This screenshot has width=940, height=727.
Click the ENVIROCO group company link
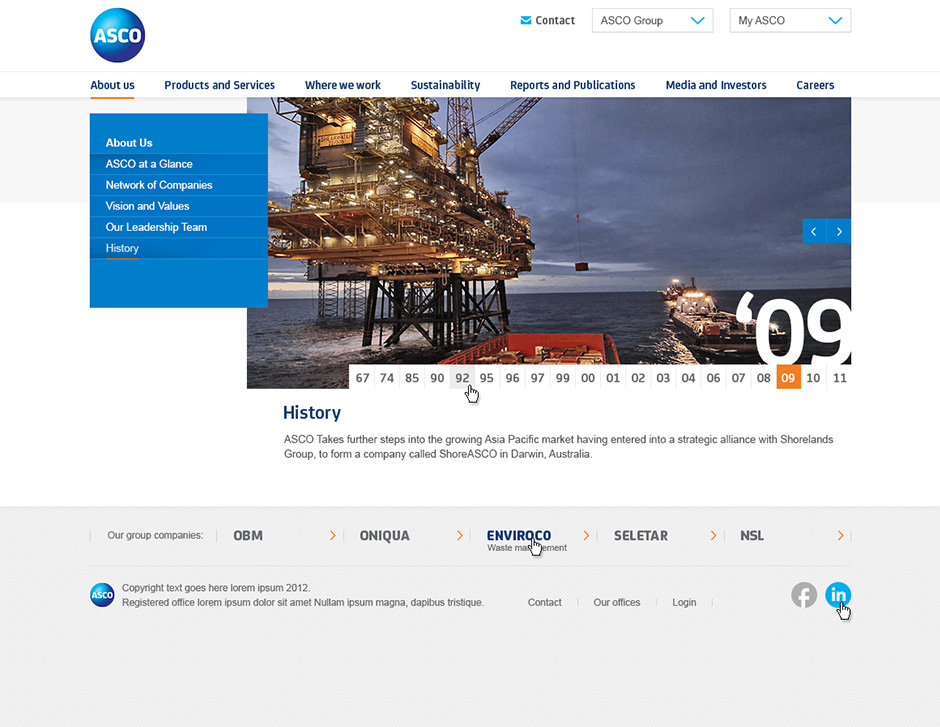[x=518, y=536]
